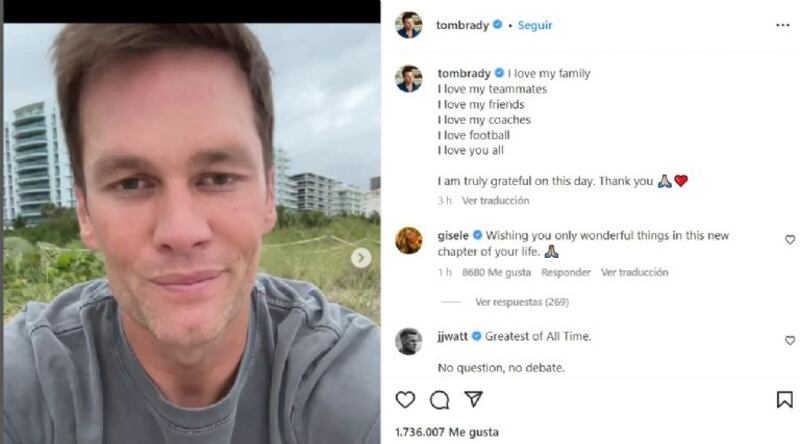Click the Seguir follow button

(x=535, y=25)
